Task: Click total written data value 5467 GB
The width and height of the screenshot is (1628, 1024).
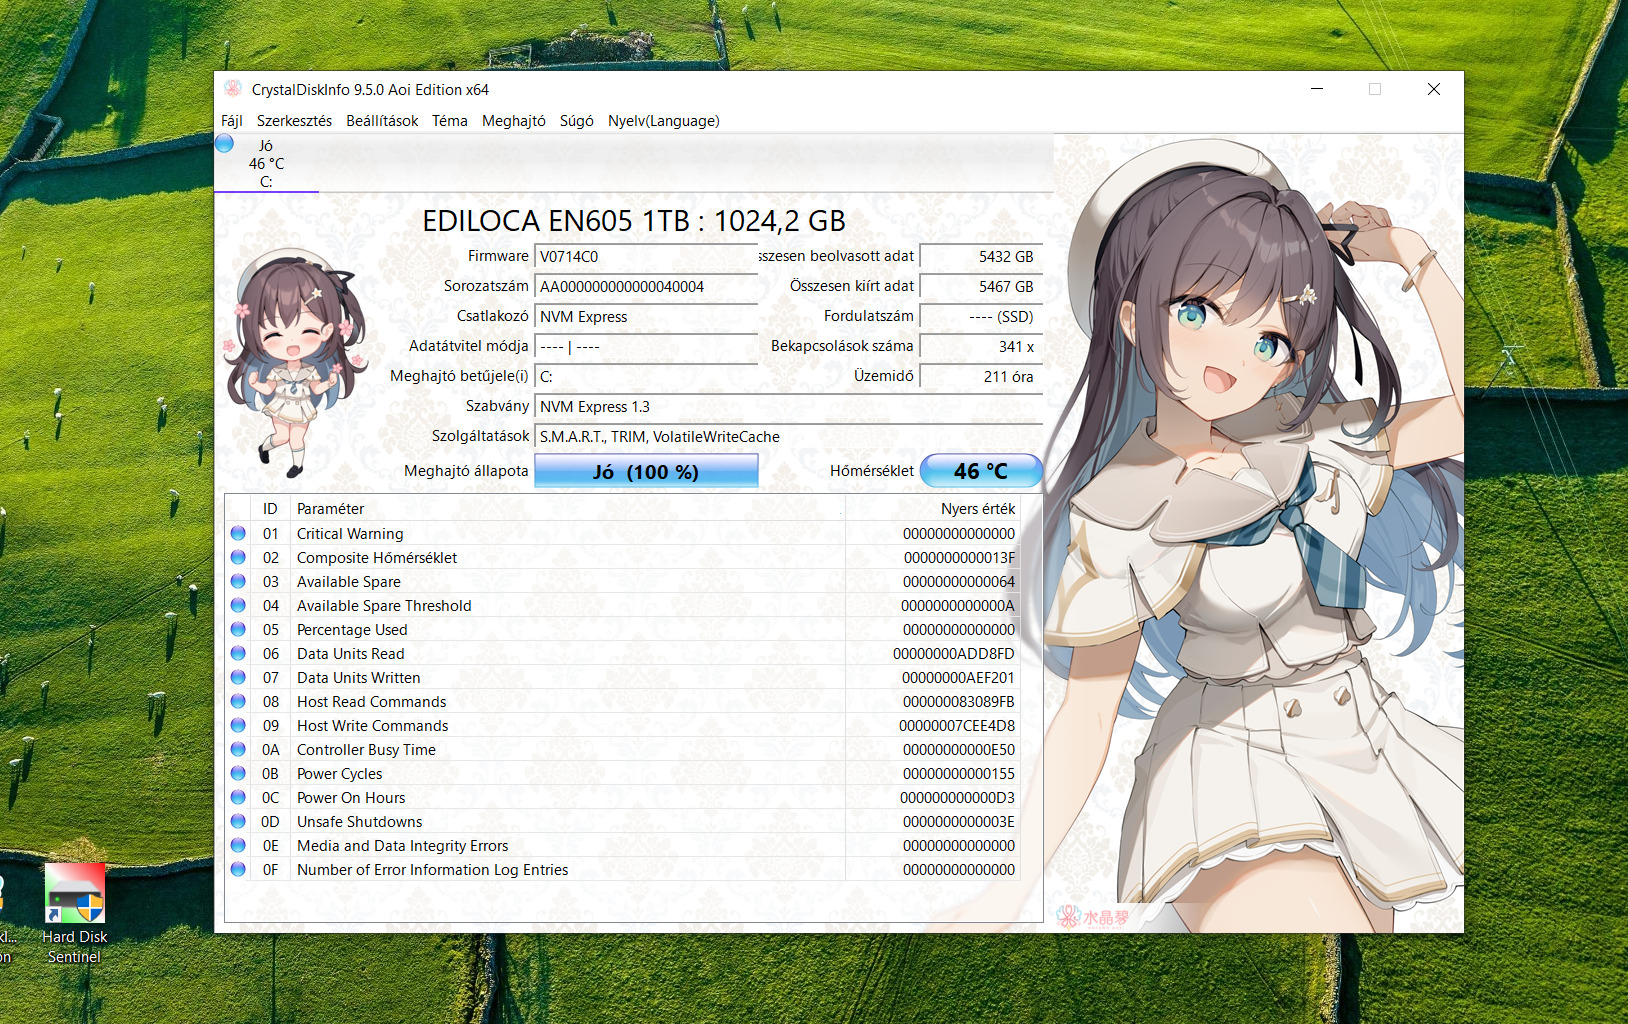Action: pos(981,287)
